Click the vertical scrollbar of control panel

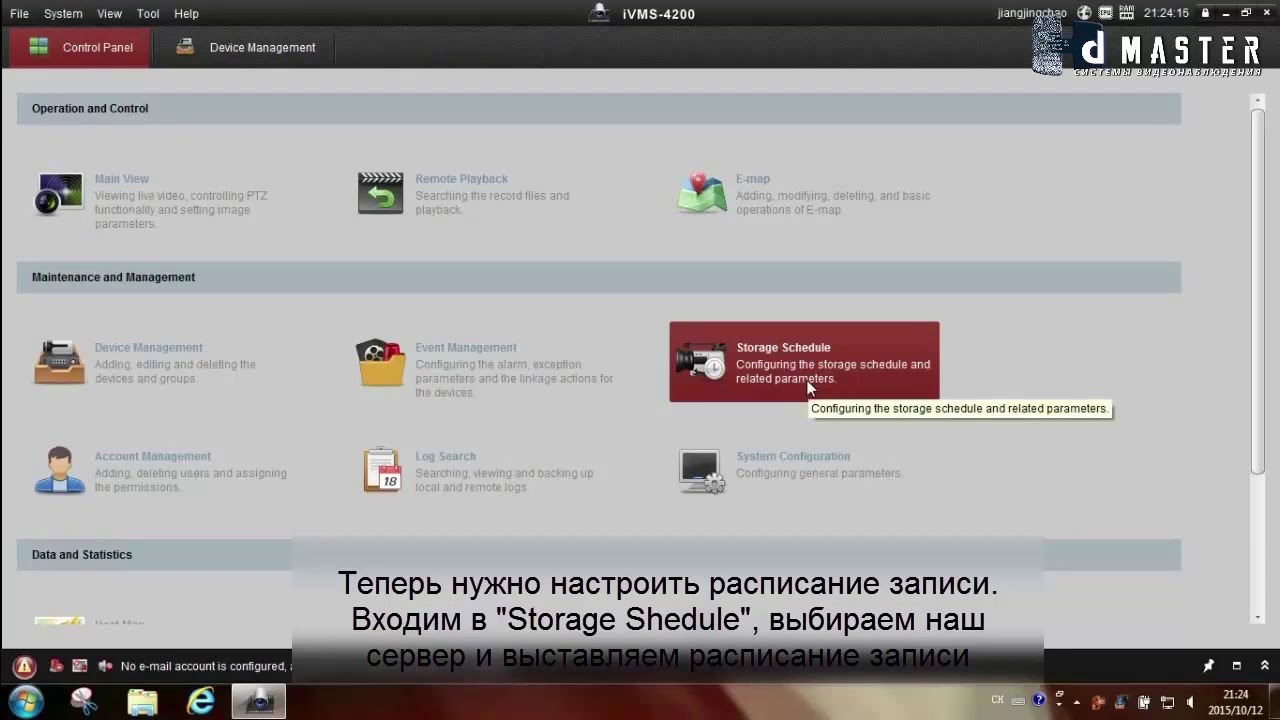pos(1258,290)
